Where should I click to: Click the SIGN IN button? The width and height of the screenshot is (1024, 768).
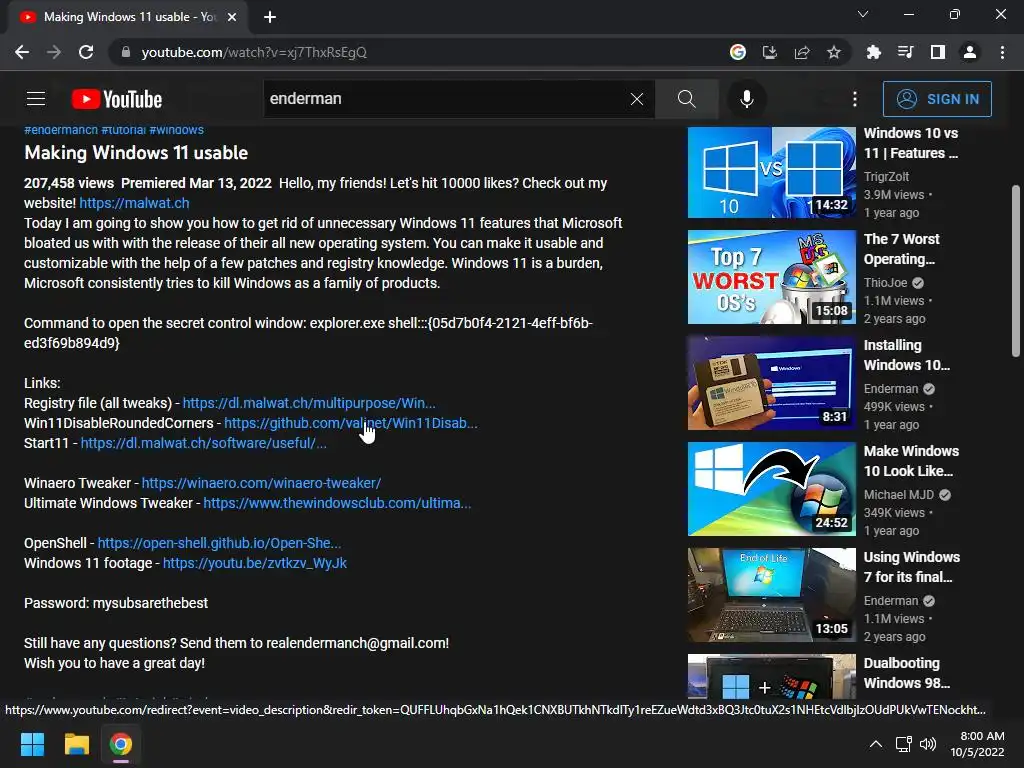click(937, 99)
